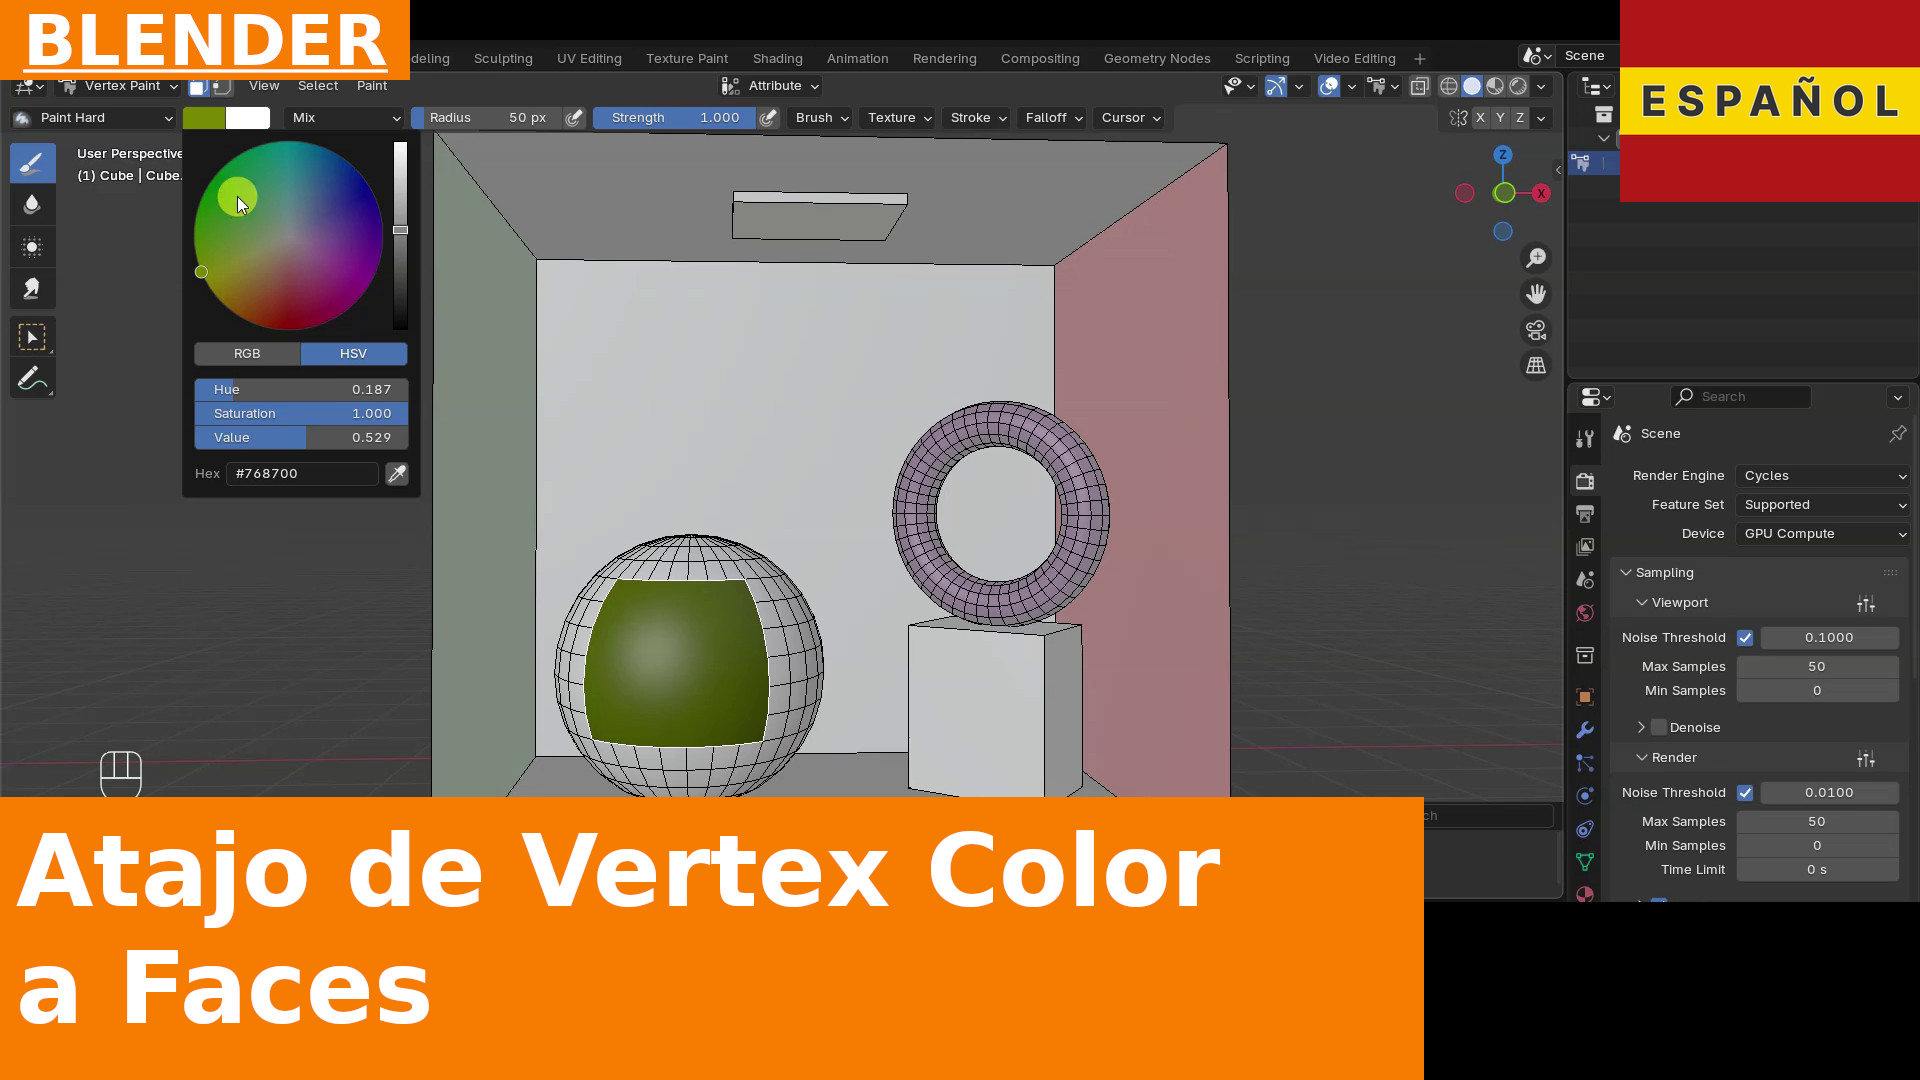Click the pan view hand icon
1920x1080 pixels.
[1536, 294]
